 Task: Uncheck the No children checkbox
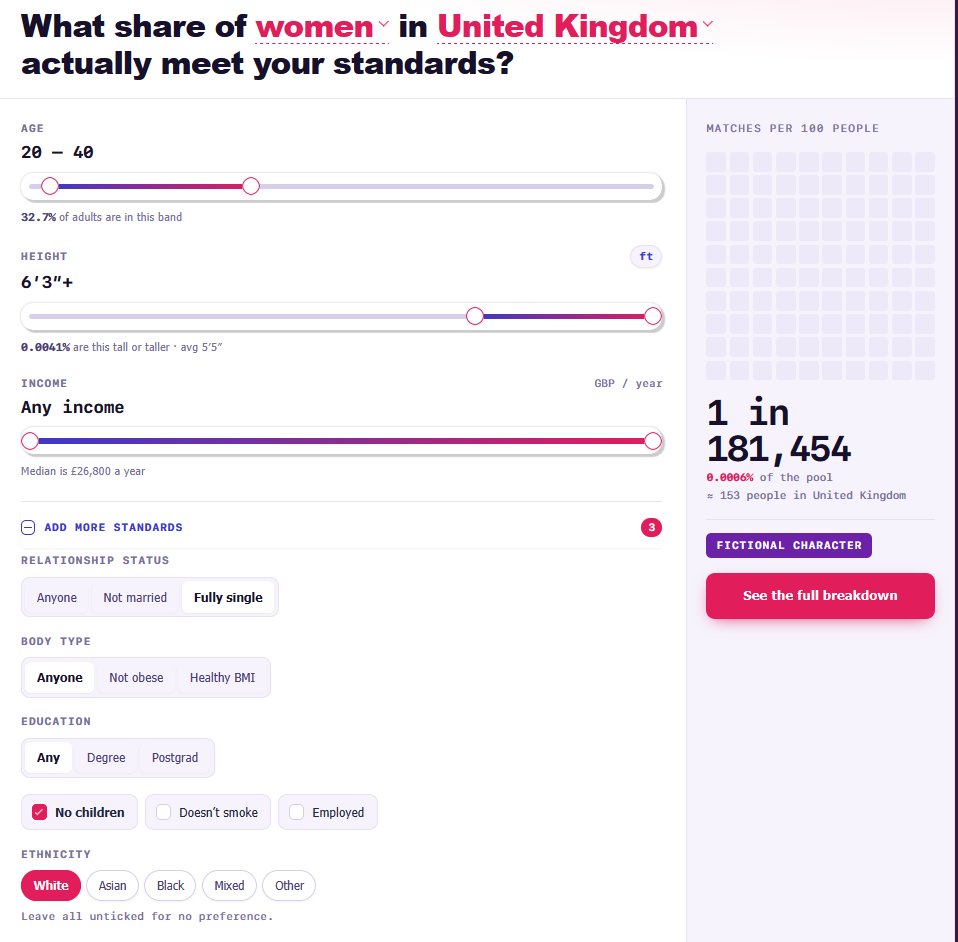(40, 812)
